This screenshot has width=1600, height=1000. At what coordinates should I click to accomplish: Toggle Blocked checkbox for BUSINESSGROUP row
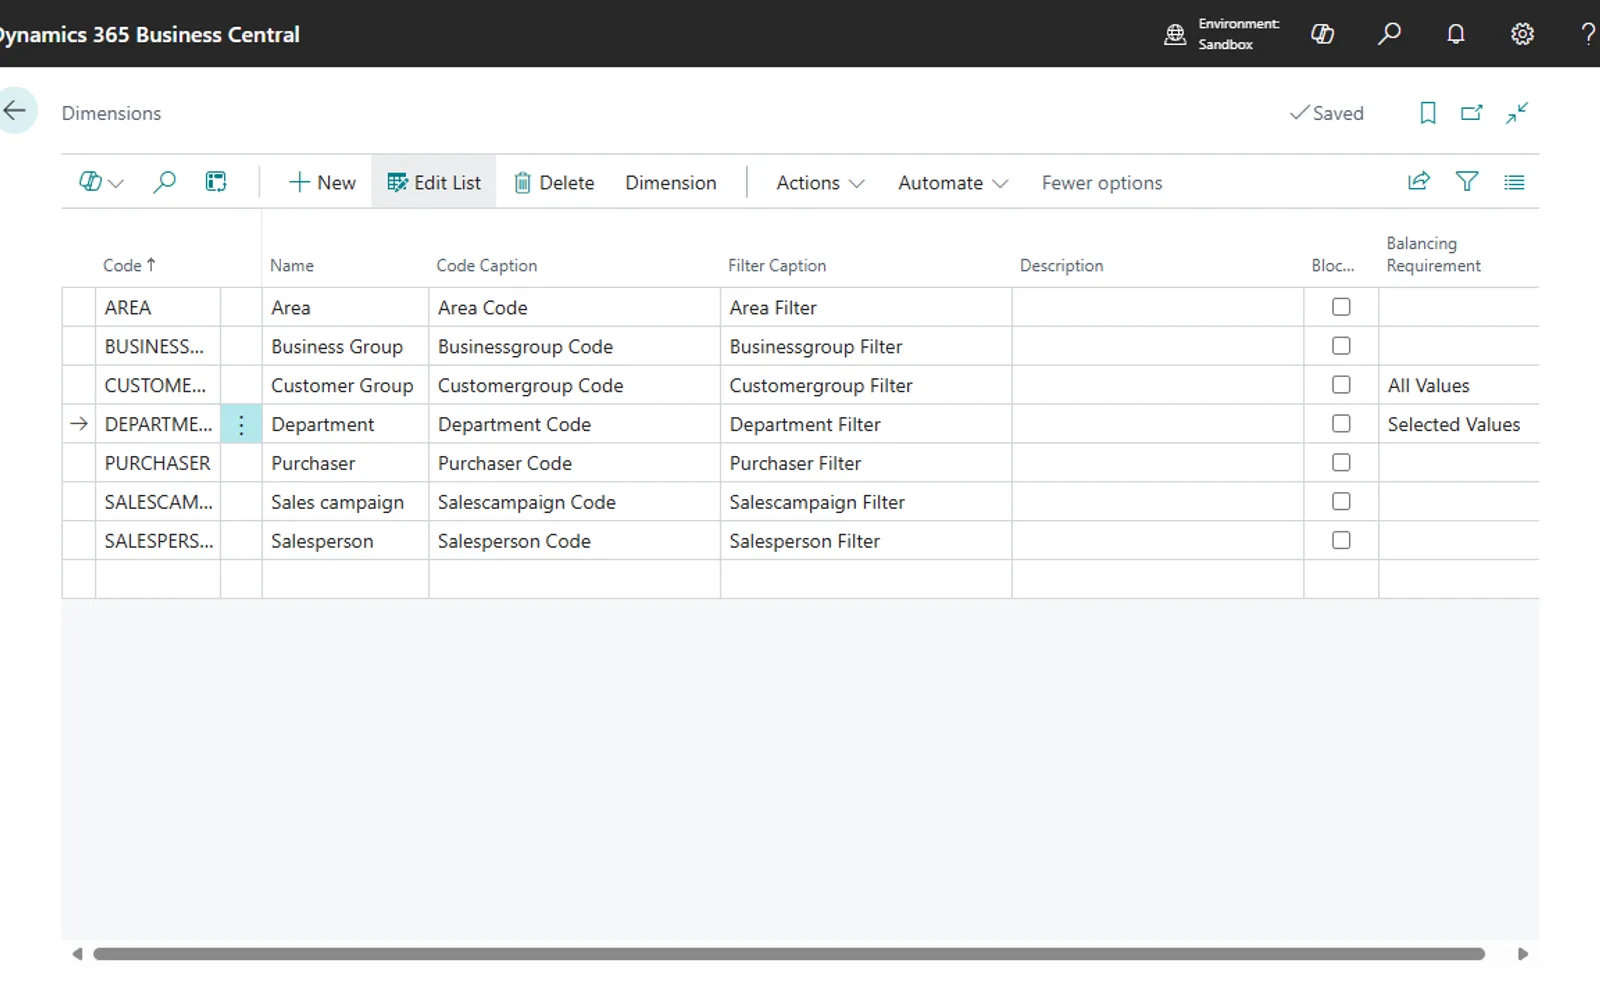point(1341,346)
